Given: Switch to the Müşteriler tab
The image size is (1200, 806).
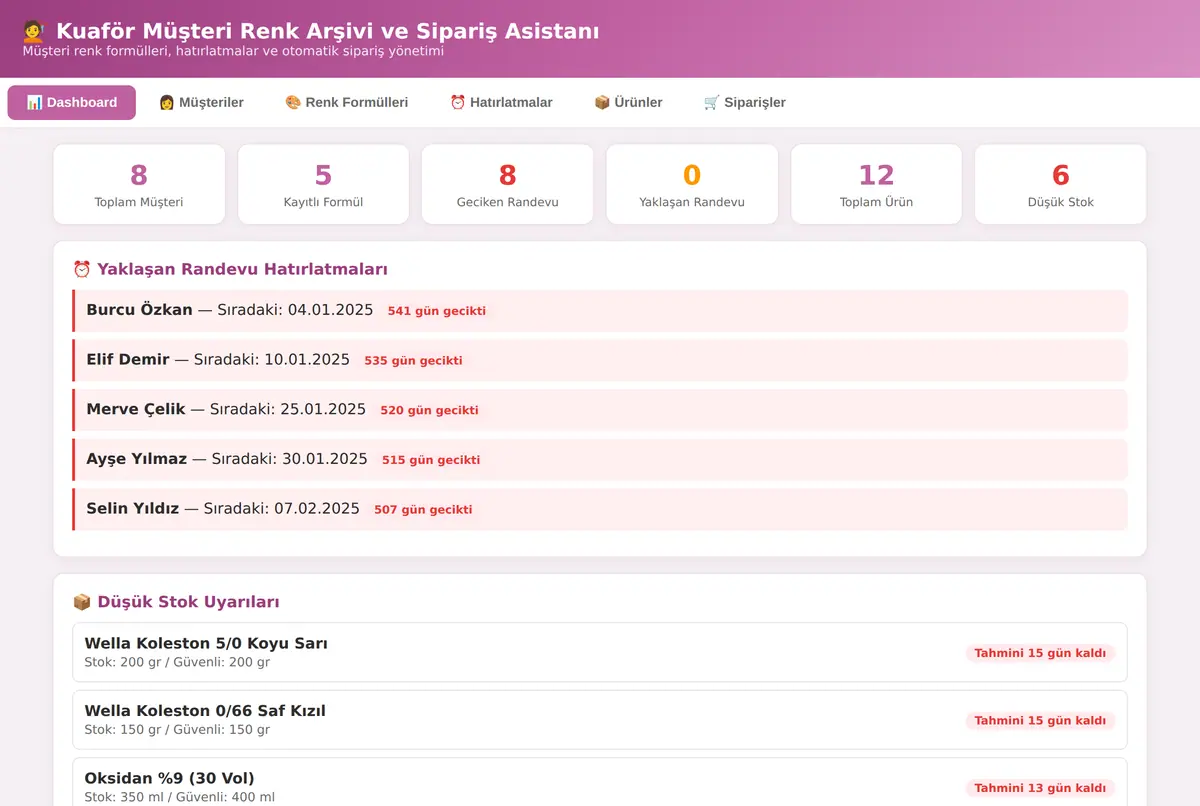Looking at the screenshot, I should pyautogui.click(x=201, y=102).
